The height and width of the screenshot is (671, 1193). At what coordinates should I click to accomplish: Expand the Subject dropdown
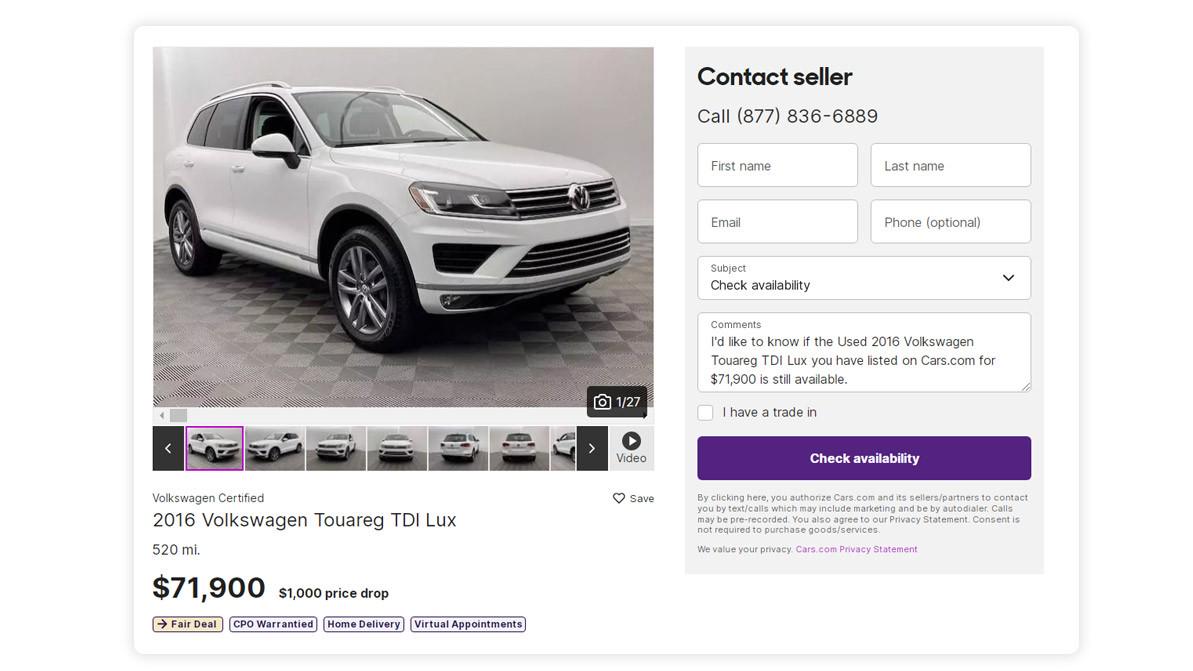click(x=864, y=278)
